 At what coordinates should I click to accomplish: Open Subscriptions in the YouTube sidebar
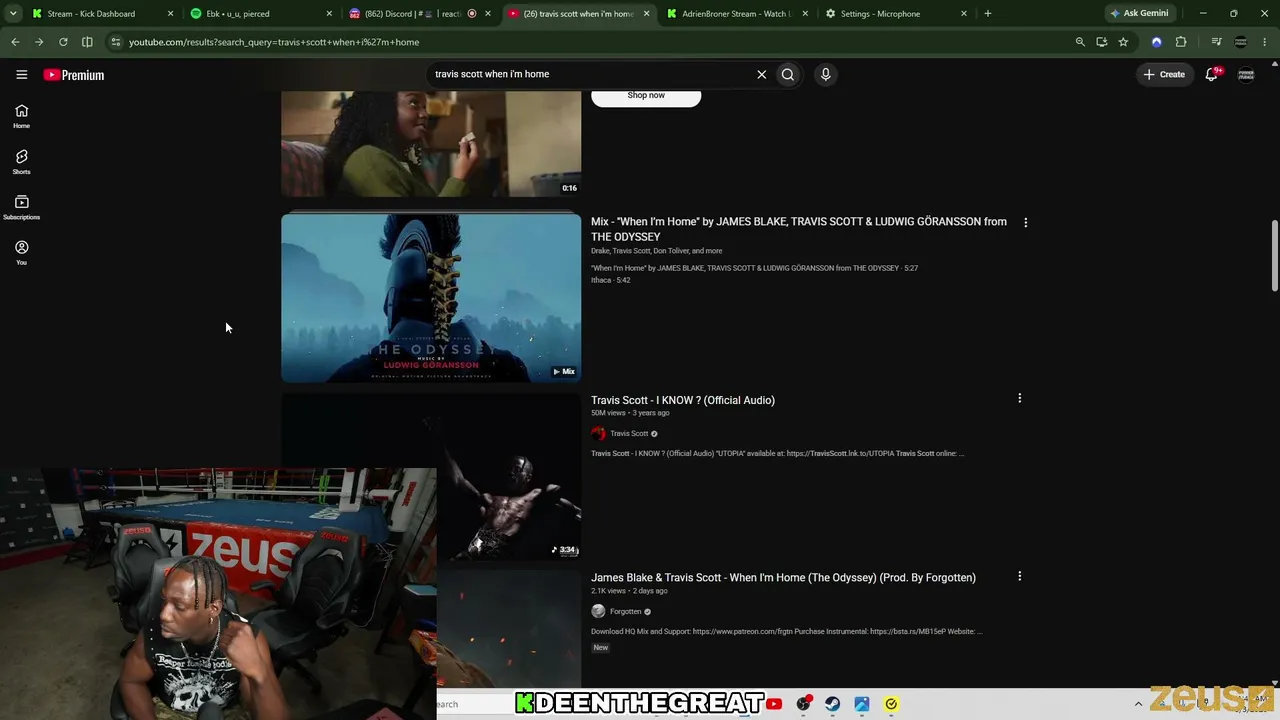click(21, 207)
